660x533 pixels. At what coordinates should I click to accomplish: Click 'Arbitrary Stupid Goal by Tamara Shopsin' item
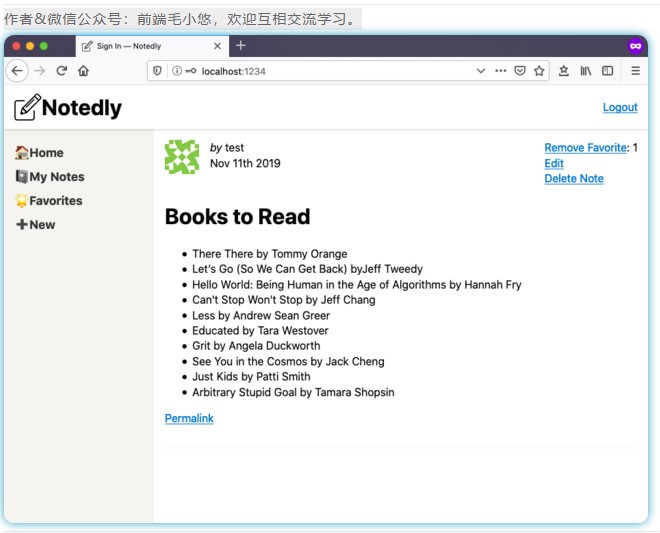tap(293, 392)
